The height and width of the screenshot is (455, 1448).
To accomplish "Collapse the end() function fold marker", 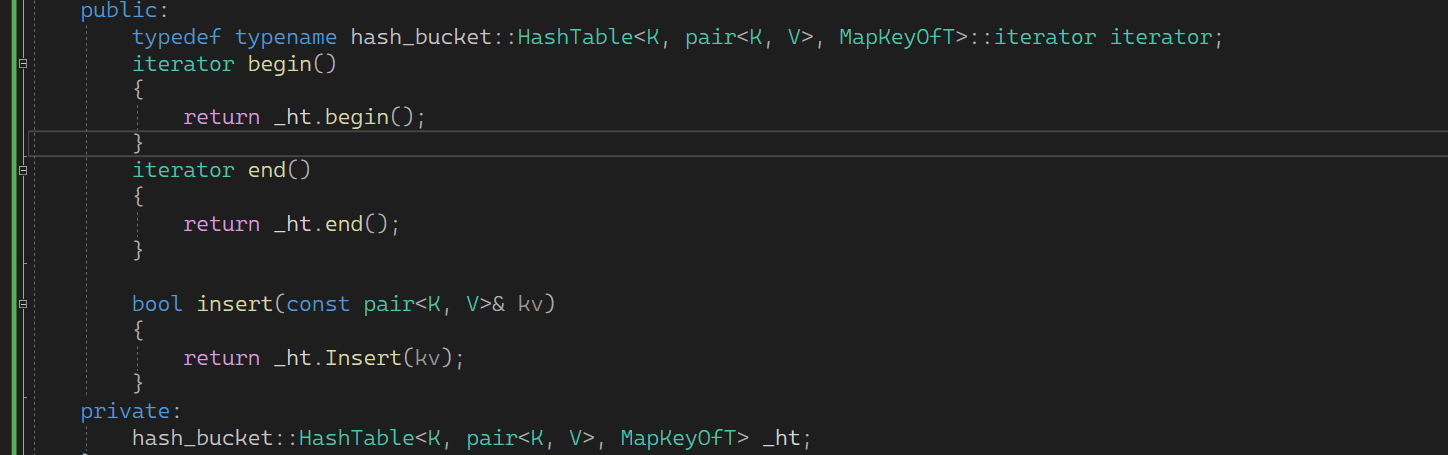I will [x=22, y=171].
